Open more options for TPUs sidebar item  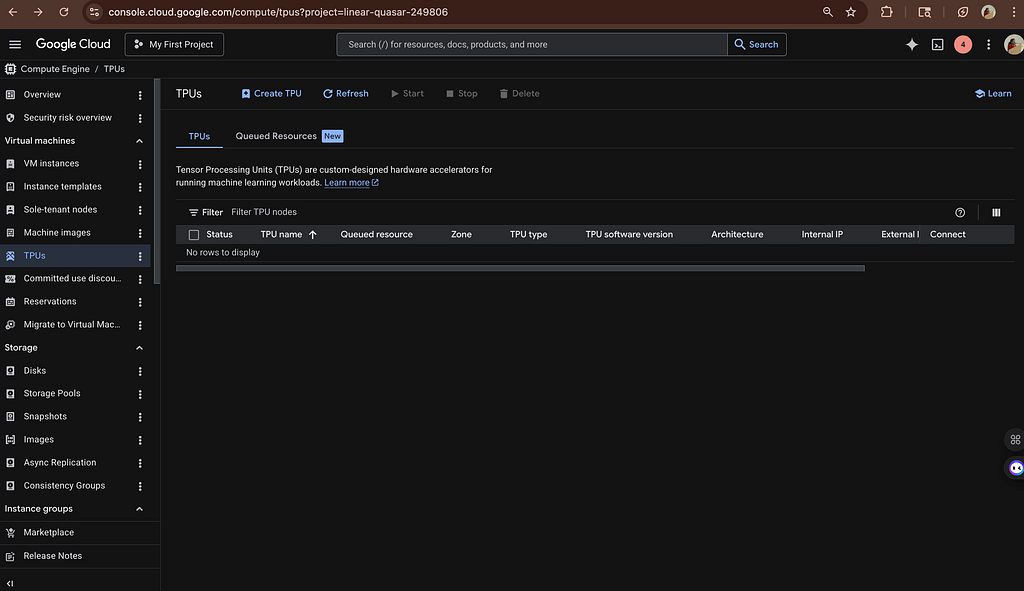(140, 257)
